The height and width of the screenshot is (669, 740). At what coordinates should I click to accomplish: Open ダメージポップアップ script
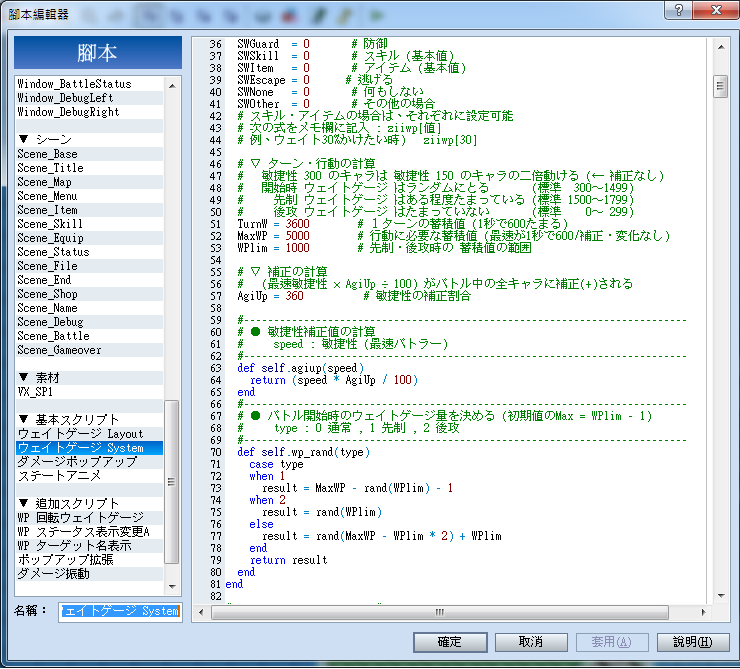click(89, 462)
